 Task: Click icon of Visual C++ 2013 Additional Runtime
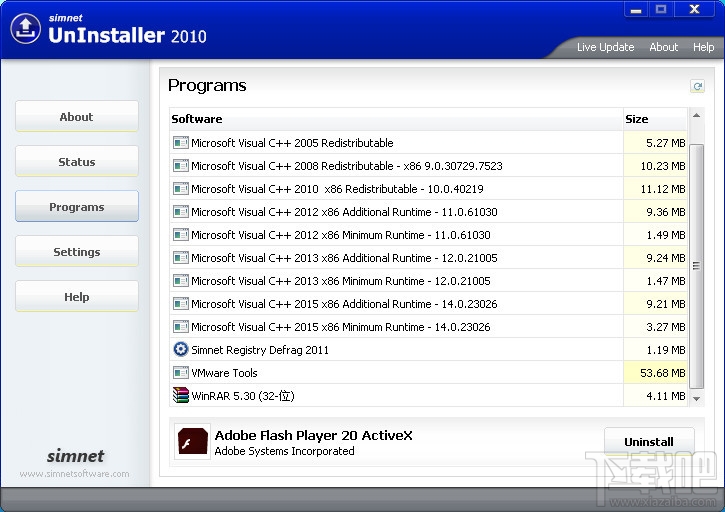[x=181, y=258]
